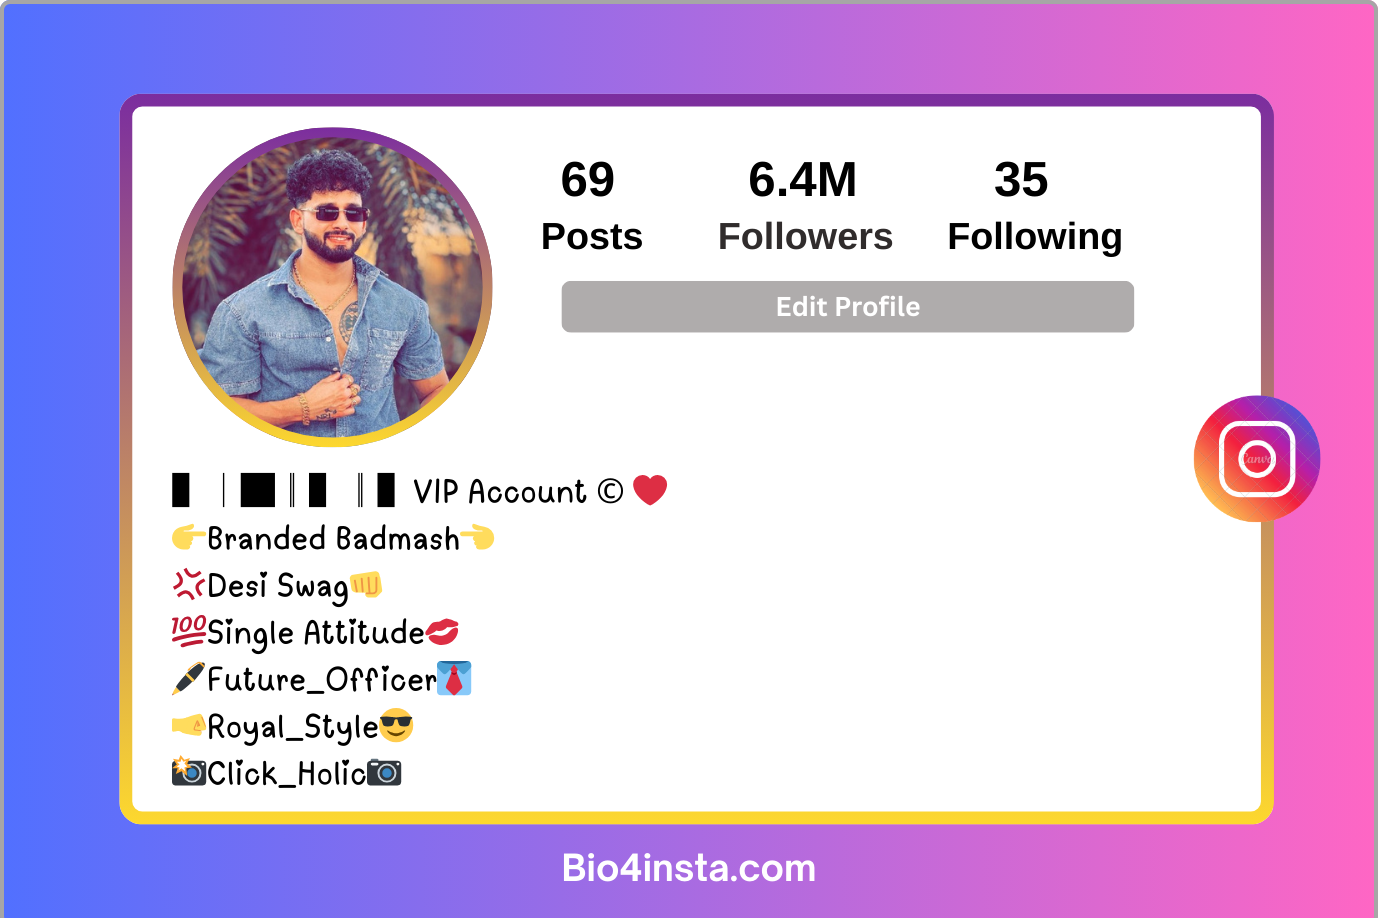This screenshot has width=1378, height=918.
Task: Click the barcode symbols before VIP Account
Action: pyautogui.click(x=283, y=491)
